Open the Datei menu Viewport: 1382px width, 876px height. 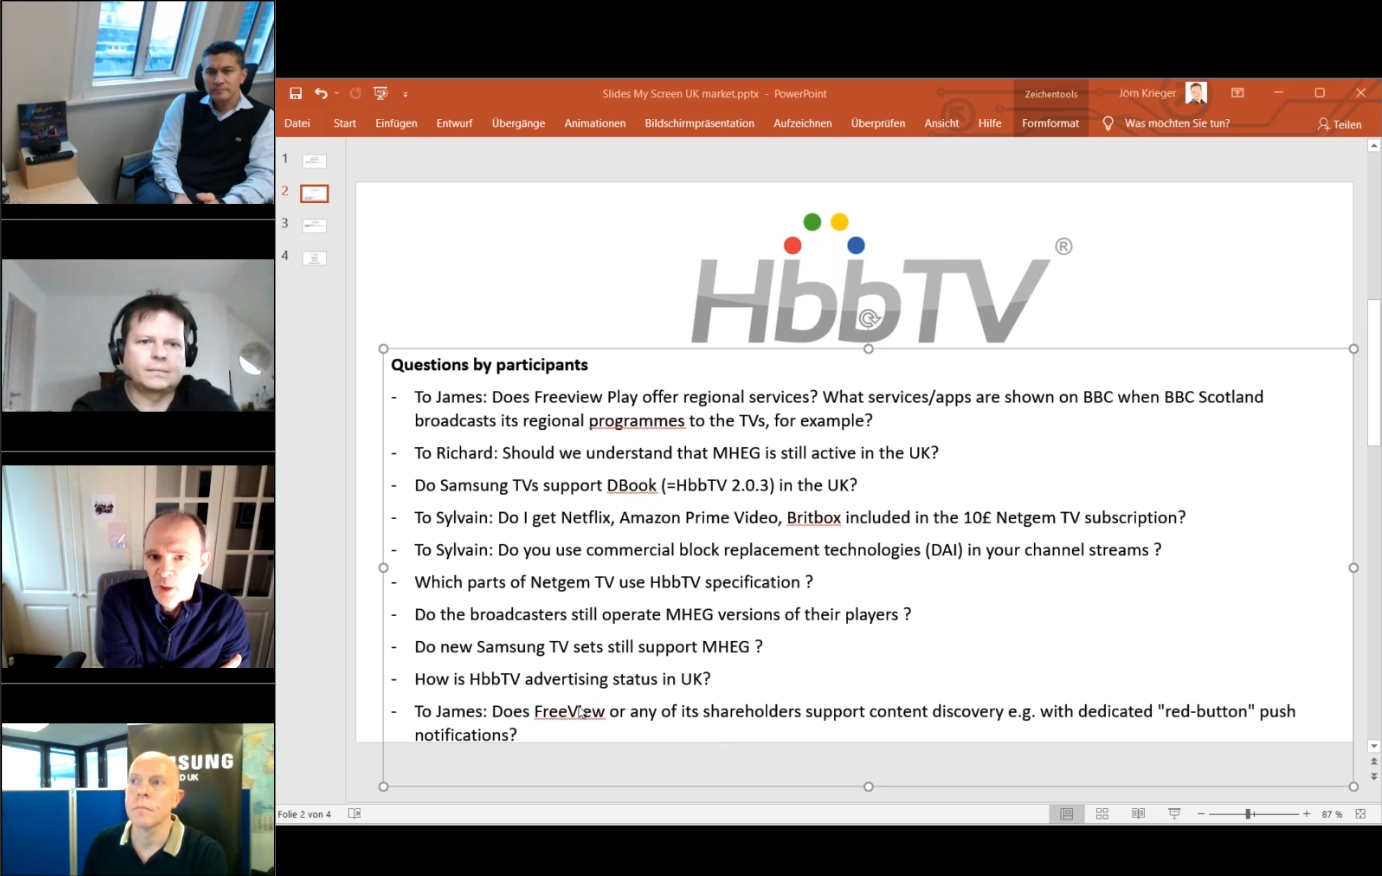pos(296,123)
